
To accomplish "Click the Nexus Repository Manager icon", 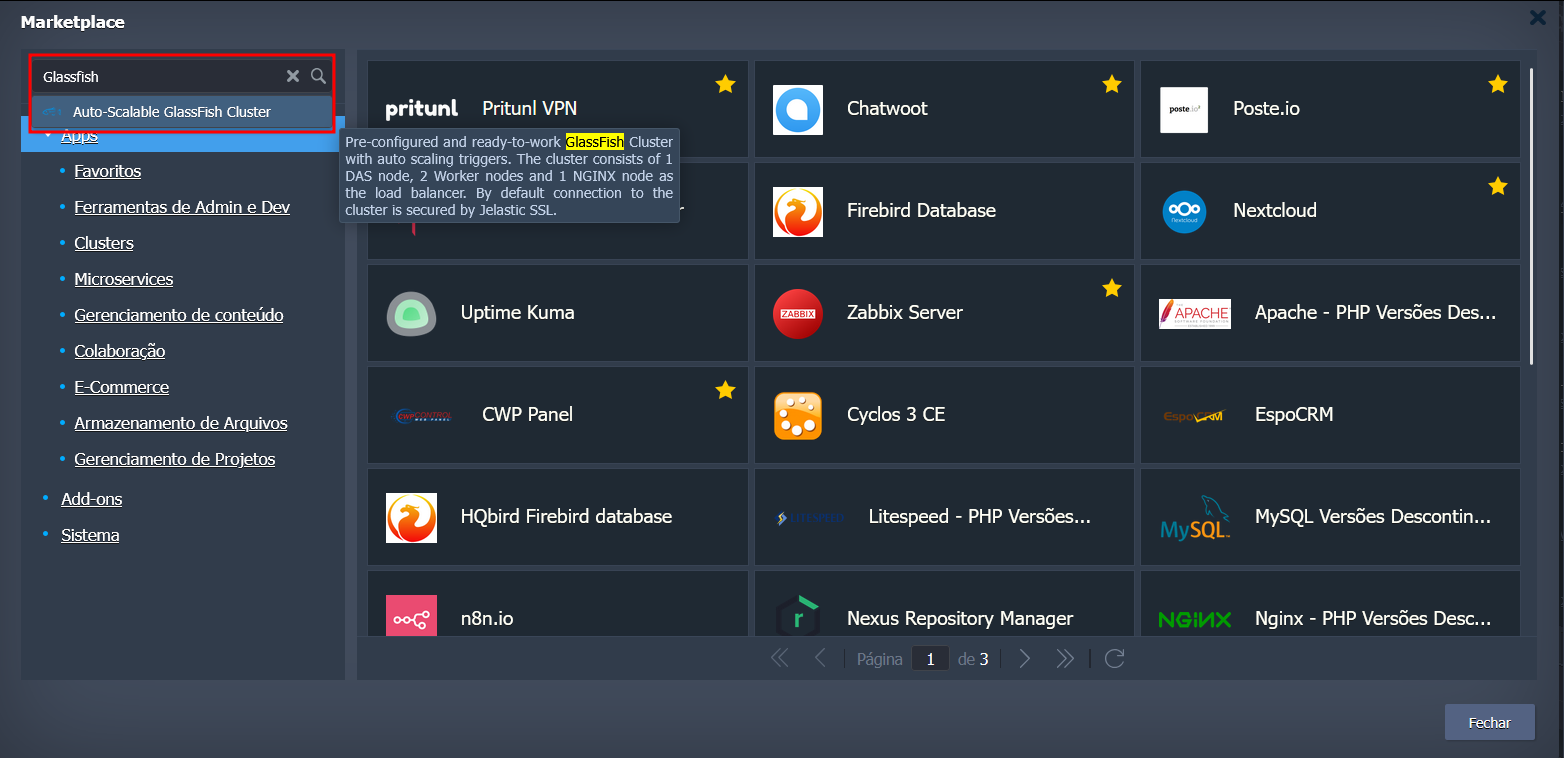I will [798, 616].
